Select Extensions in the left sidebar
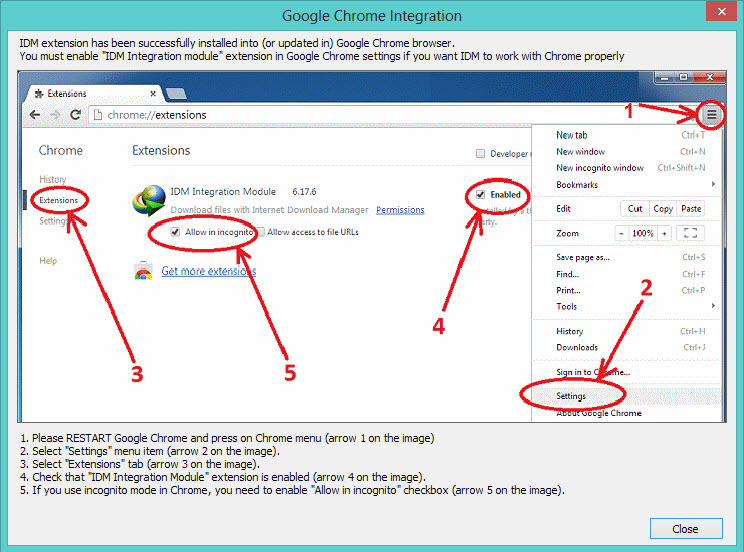Viewport: 744px width, 552px height. pyautogui.click(x=59, y=200)
